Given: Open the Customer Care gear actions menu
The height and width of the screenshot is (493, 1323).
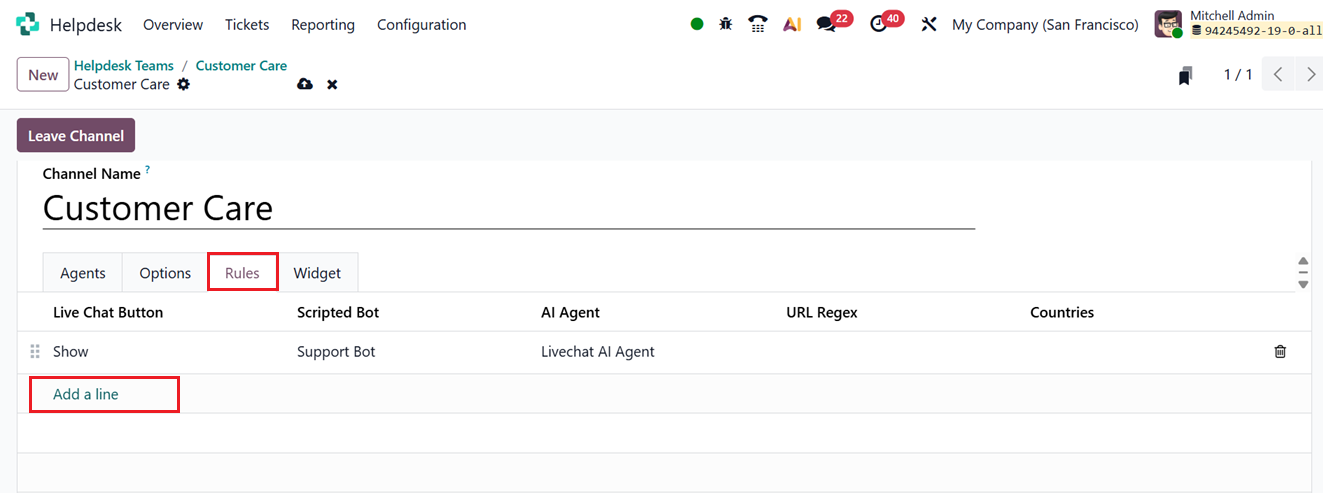Looking at the screenshot, I should (183, 84).
